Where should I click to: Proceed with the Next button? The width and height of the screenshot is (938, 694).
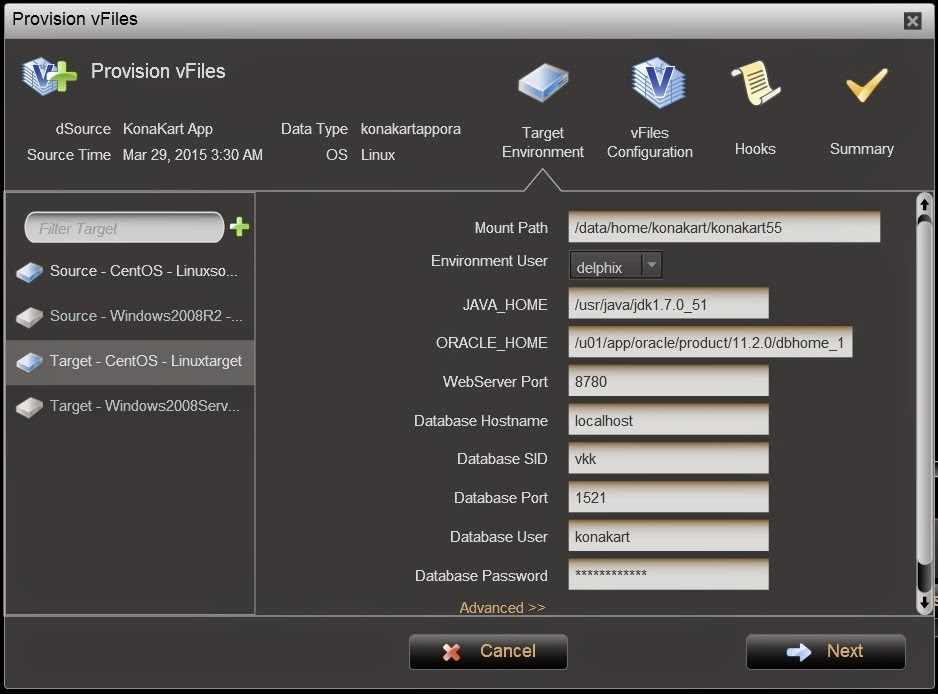[x=826, y=652]
